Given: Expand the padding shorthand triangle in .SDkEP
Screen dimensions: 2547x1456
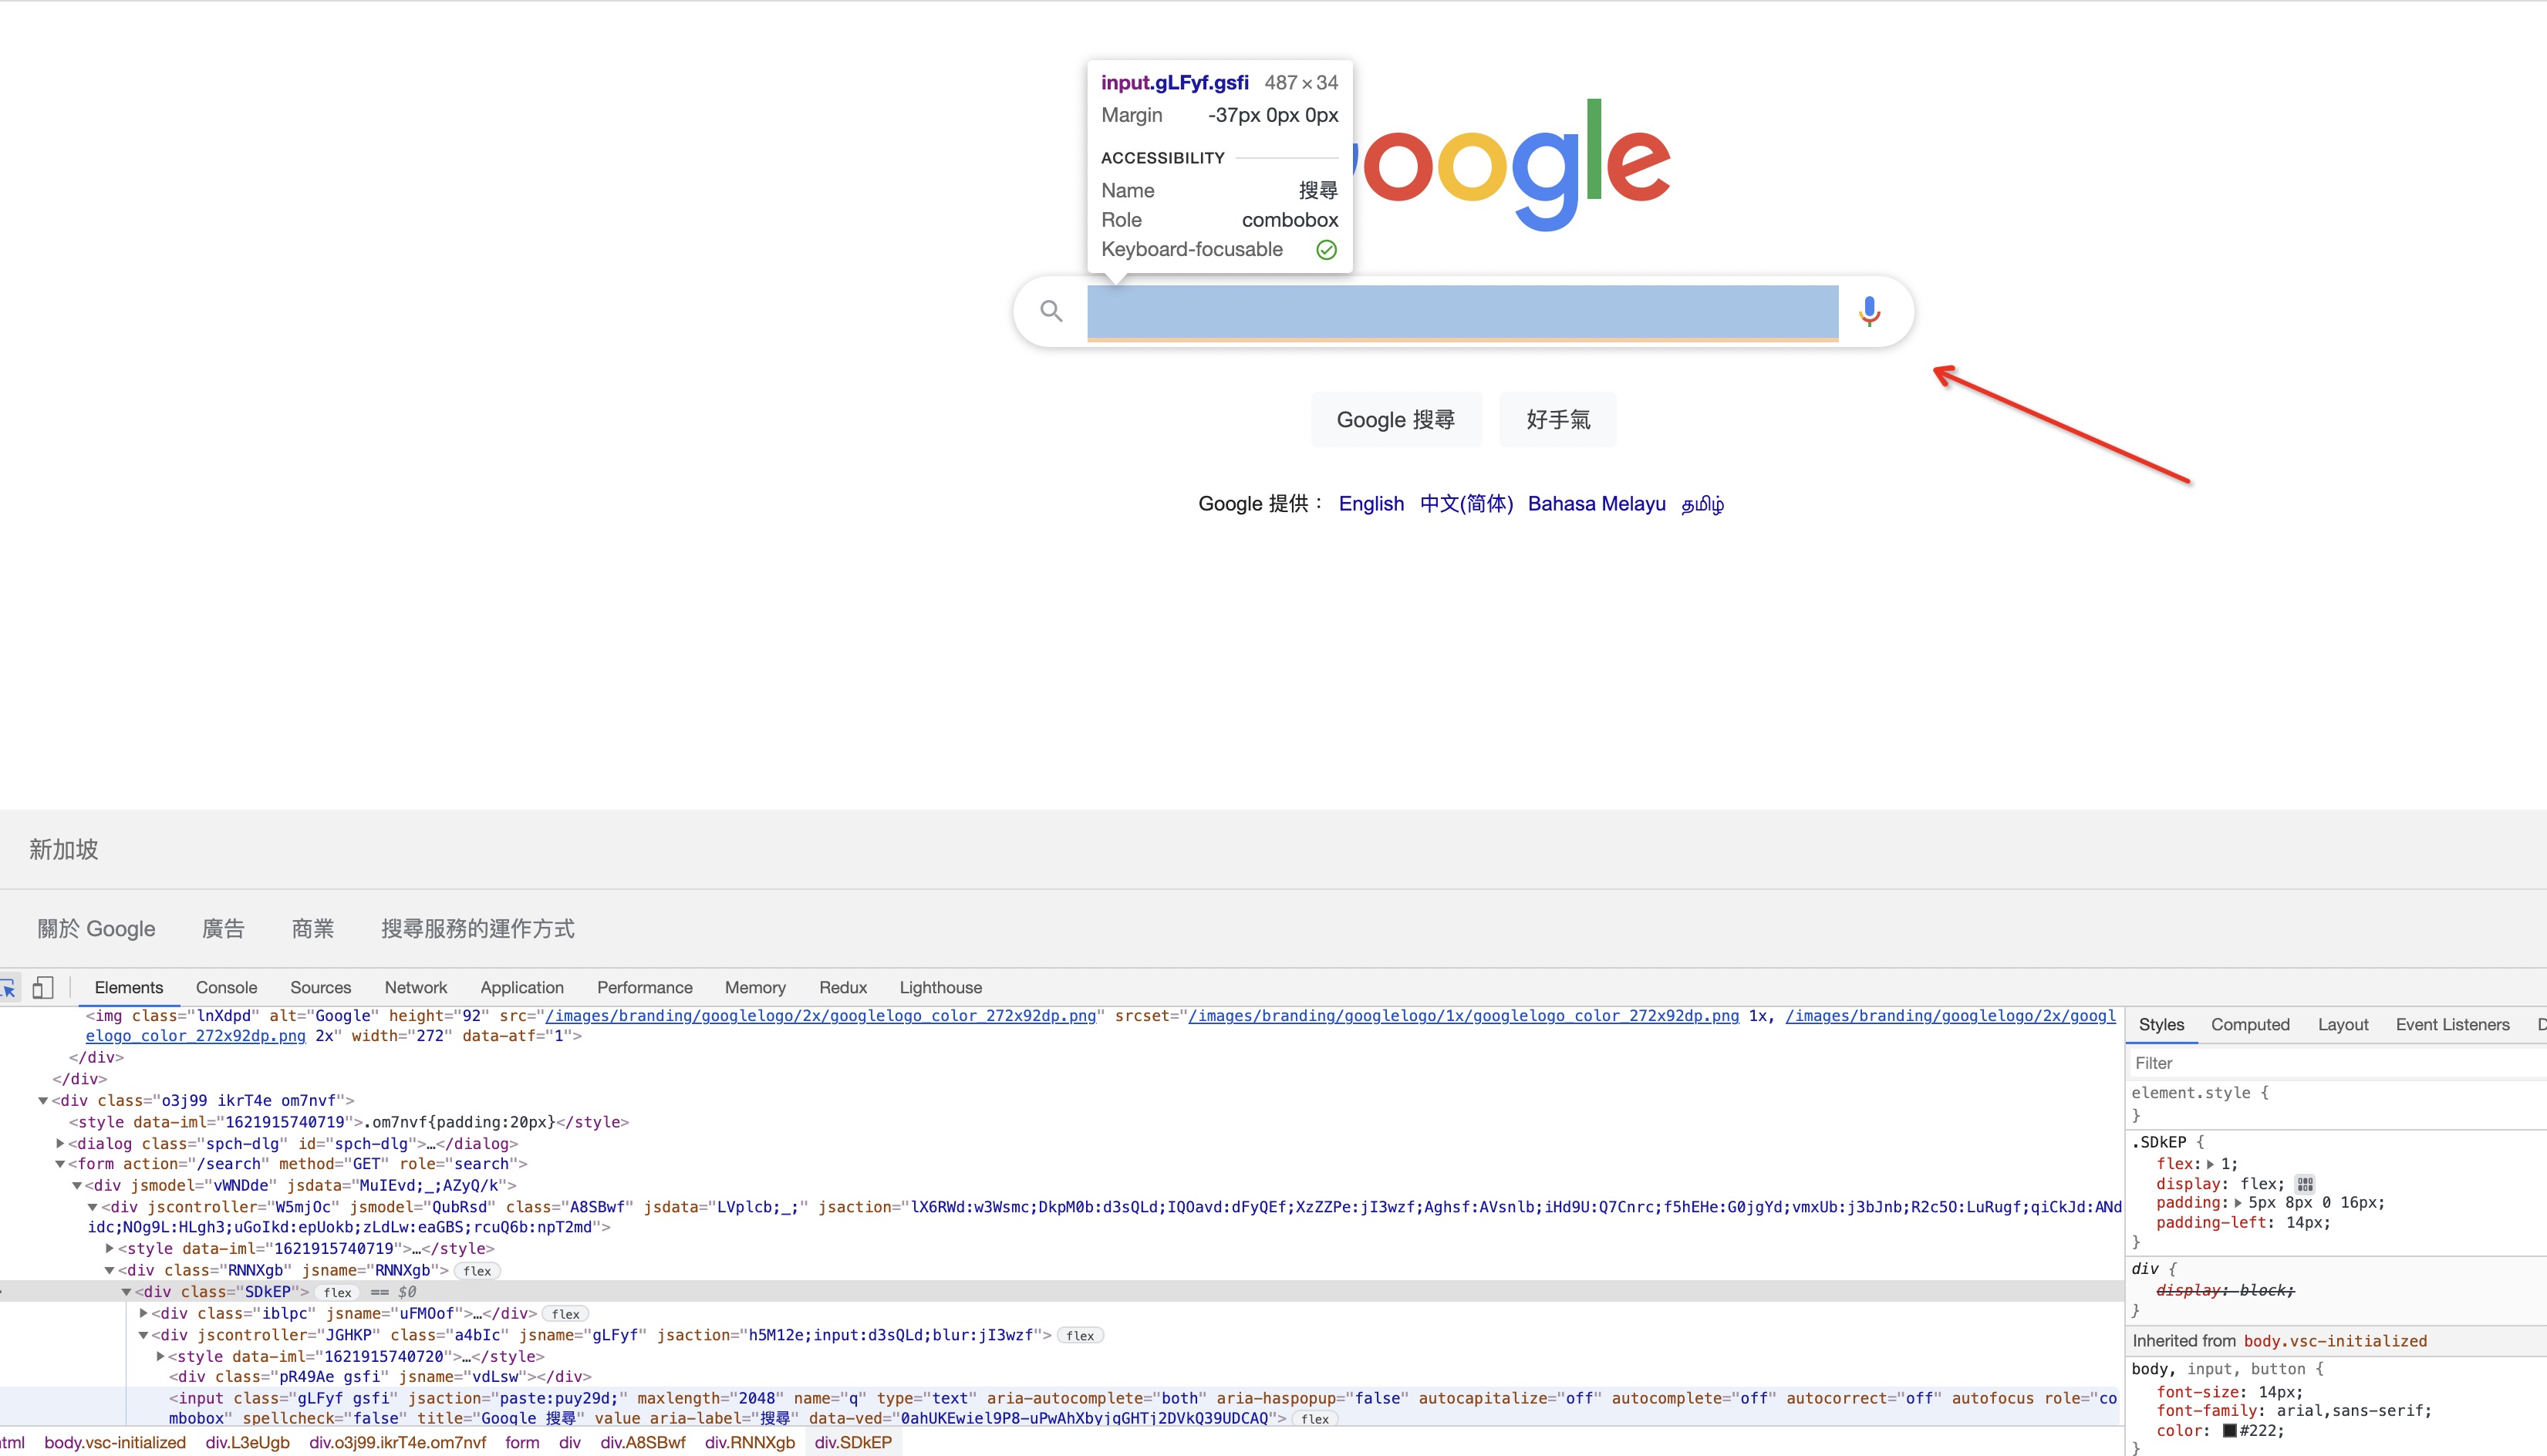Looking at the screenshot, I should tap(2238, 1203).
